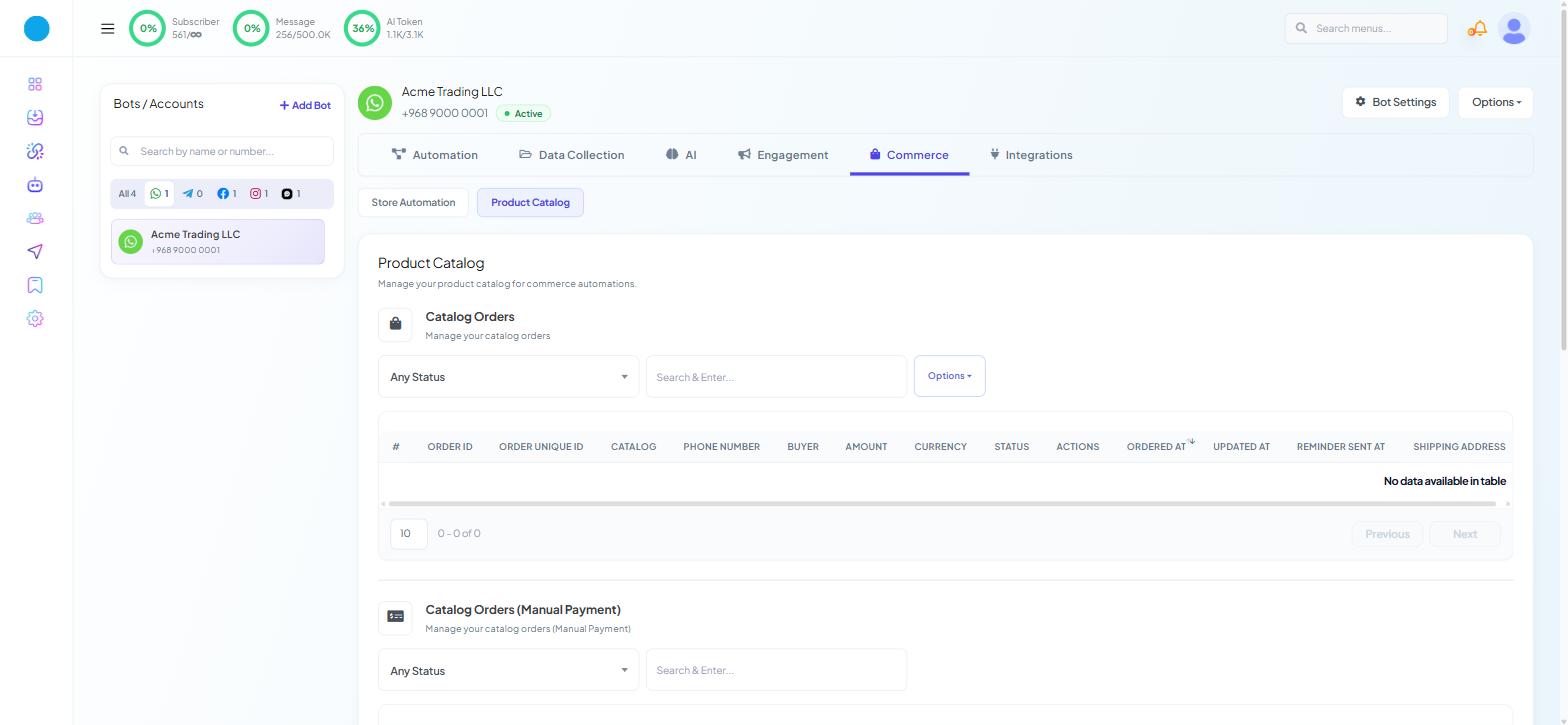The width and height of the screenshot is (1568, 725).
Task: Focus the Catalog Orders Search & Enter field
Action: tap(776, 377)
